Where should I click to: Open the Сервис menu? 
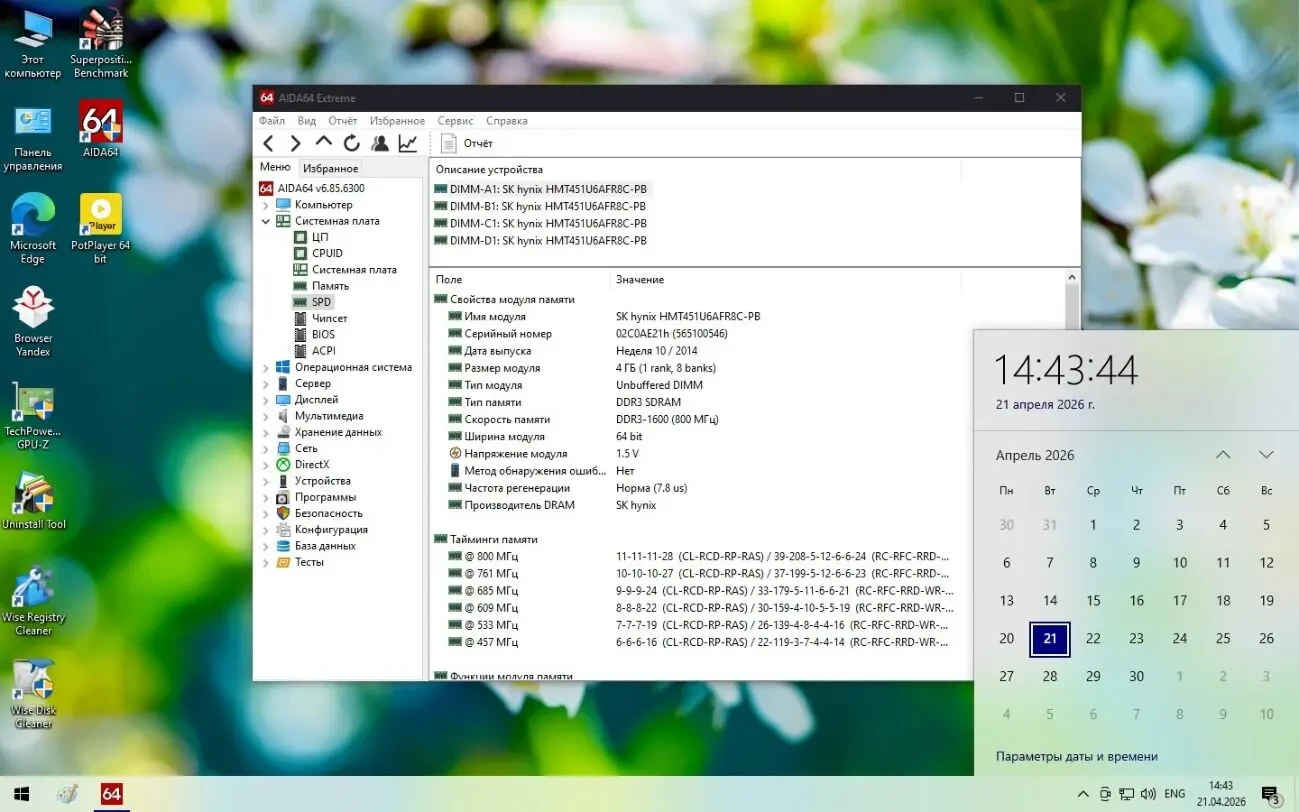(455, 121)
